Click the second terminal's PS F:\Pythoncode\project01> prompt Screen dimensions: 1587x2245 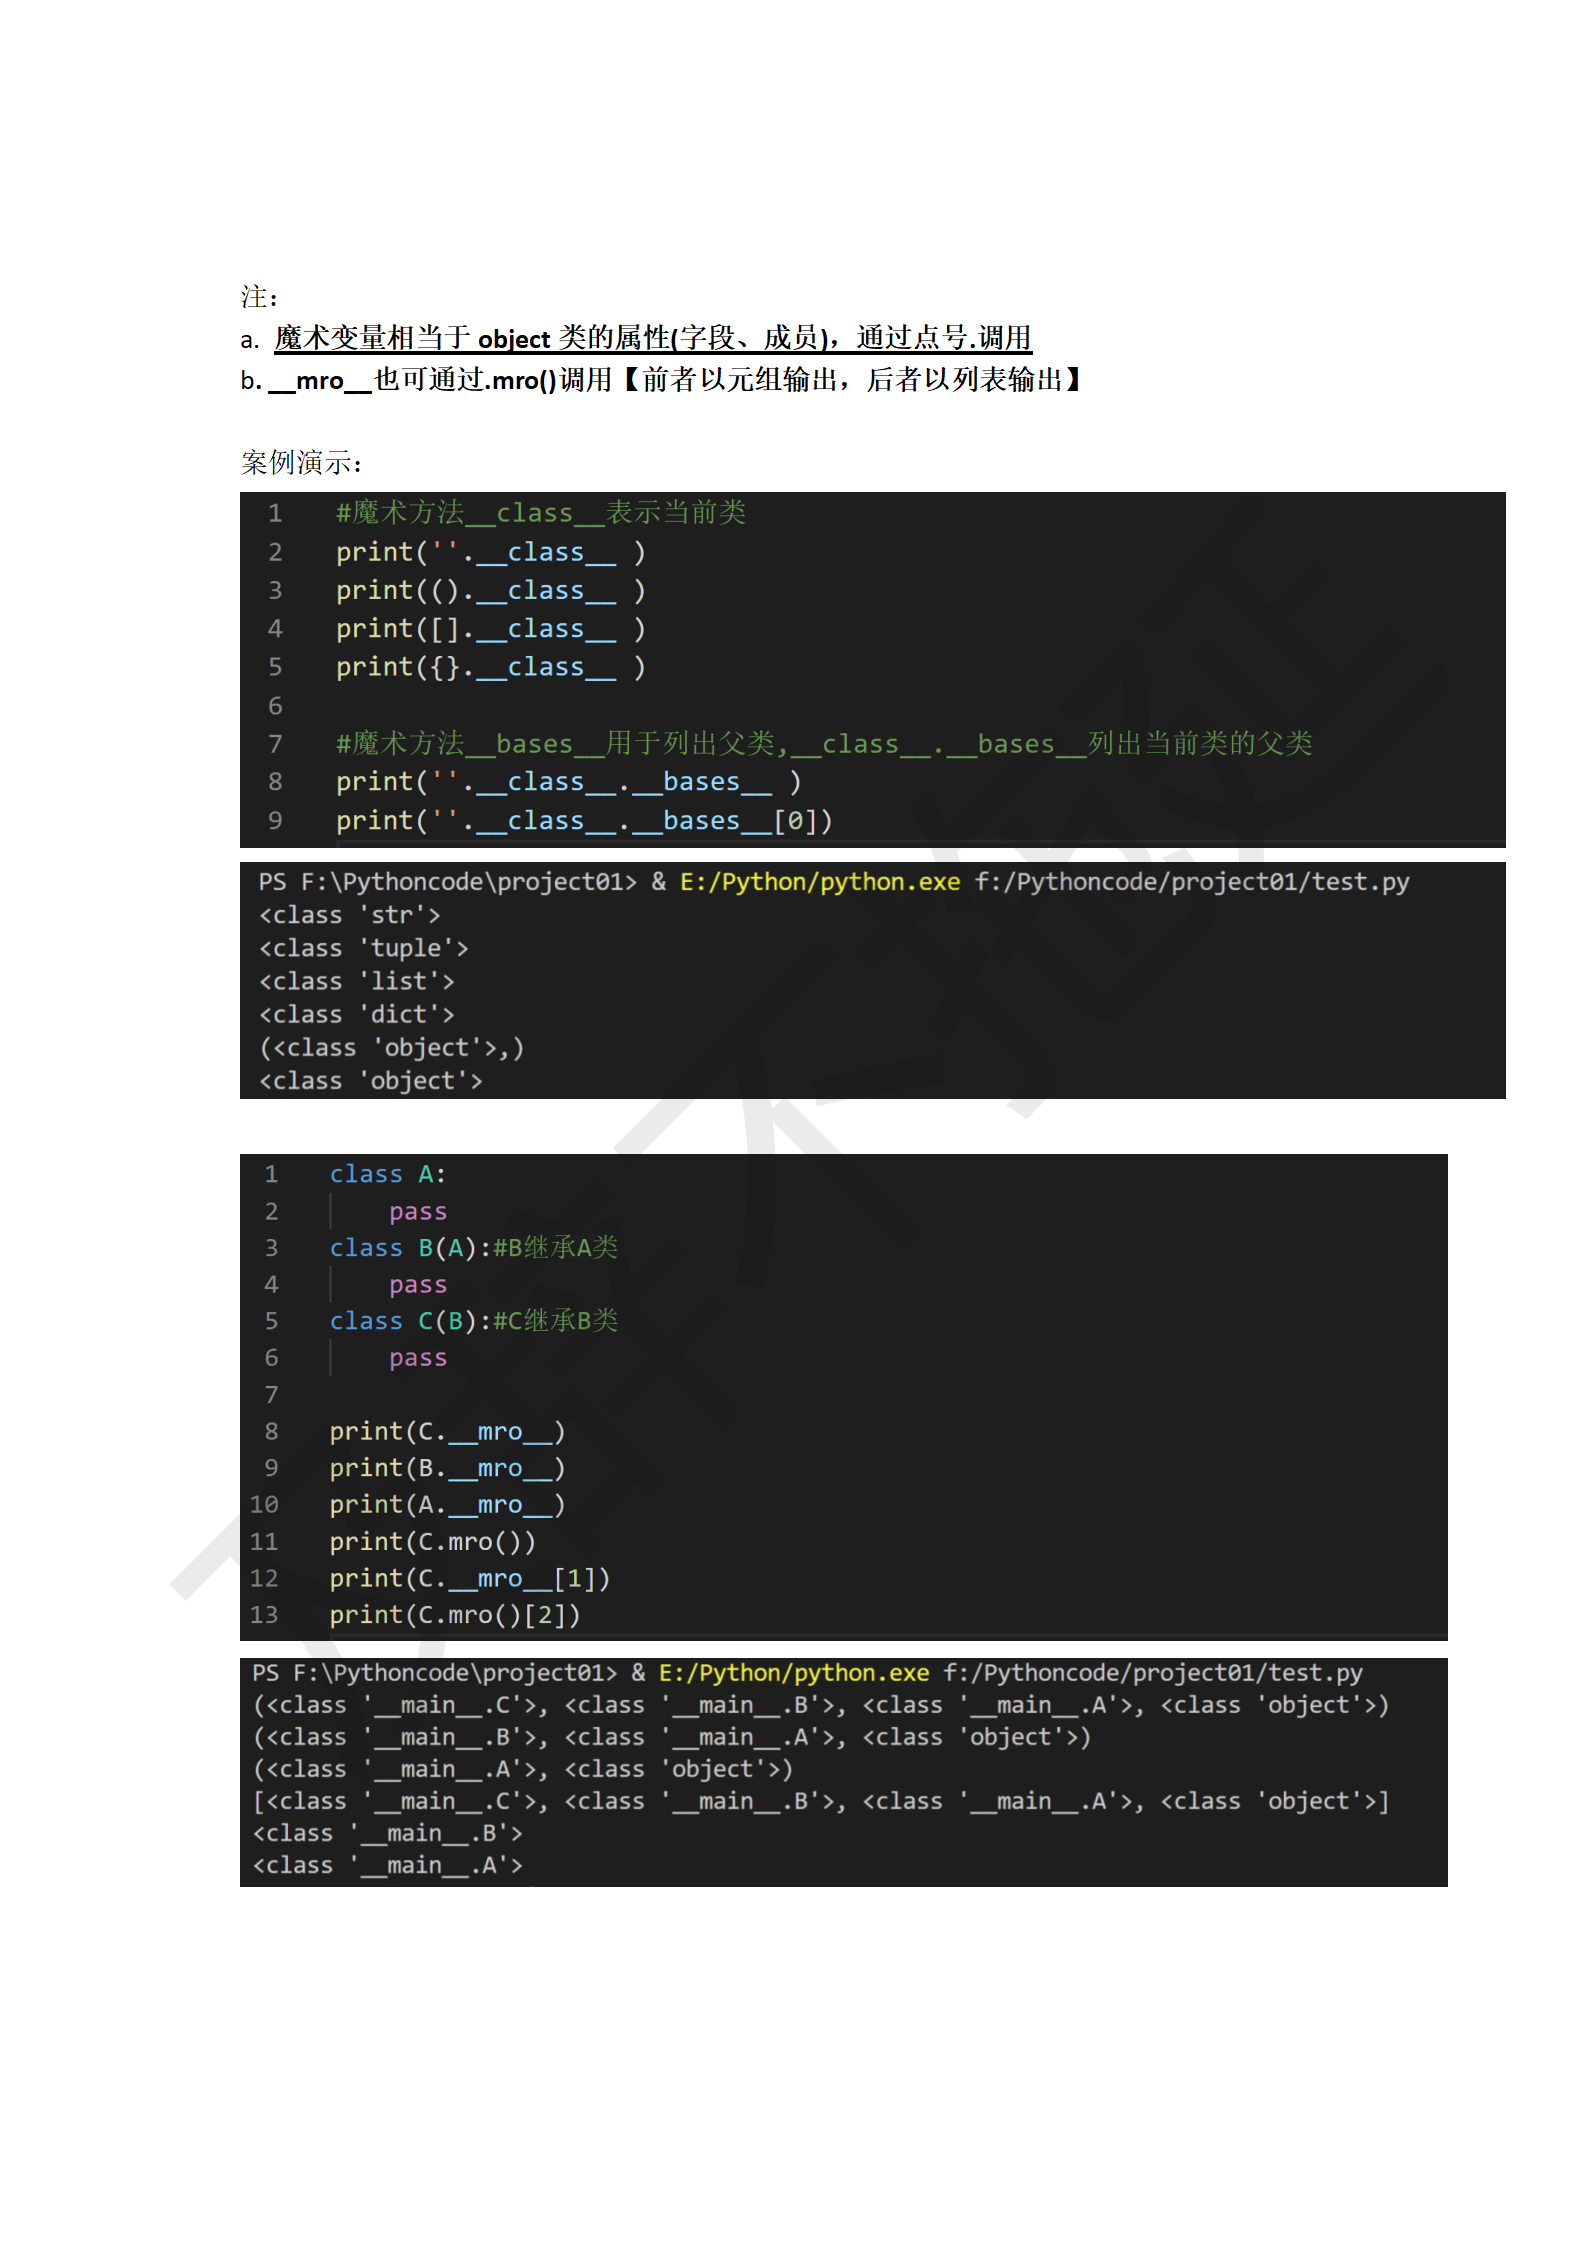pyautogui.click(x=435, y=1673)
